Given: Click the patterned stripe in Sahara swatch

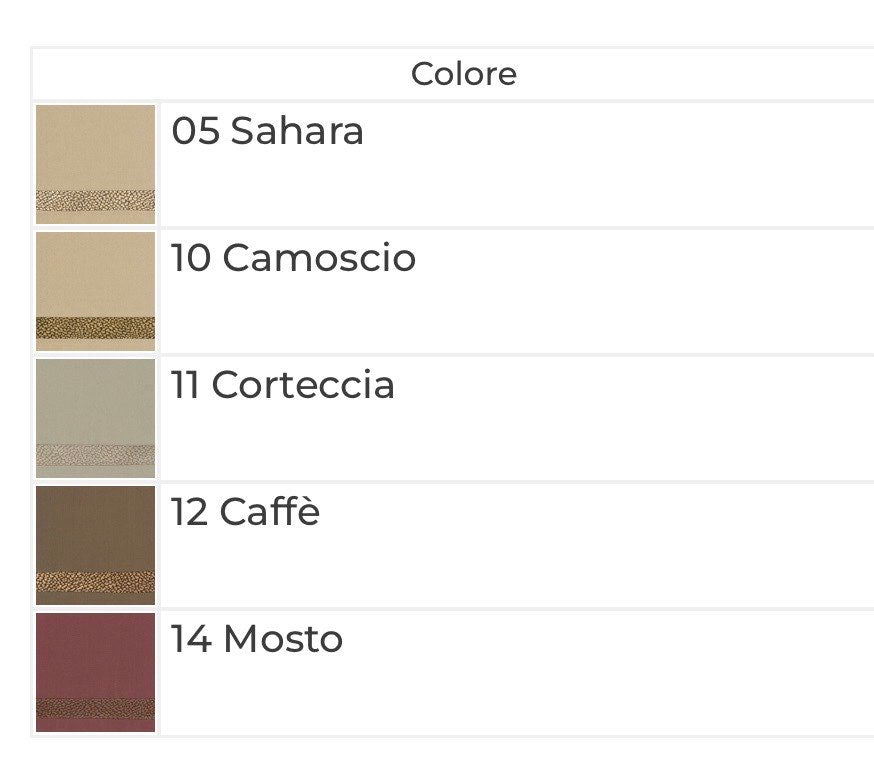Looking at the screenshot, I should coord(95,201).
